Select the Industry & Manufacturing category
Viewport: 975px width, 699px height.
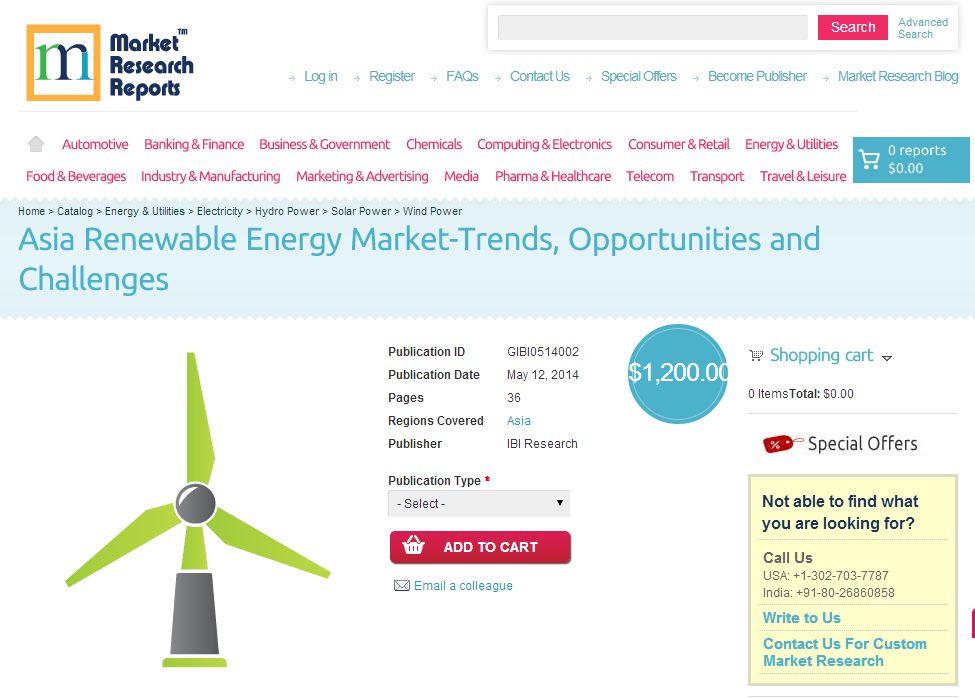pos(211,177)
